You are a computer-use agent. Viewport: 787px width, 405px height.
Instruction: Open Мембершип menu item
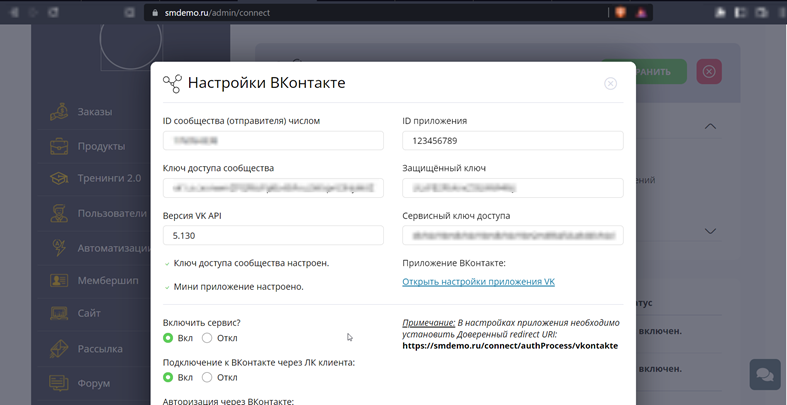click(x=108, y=280)
